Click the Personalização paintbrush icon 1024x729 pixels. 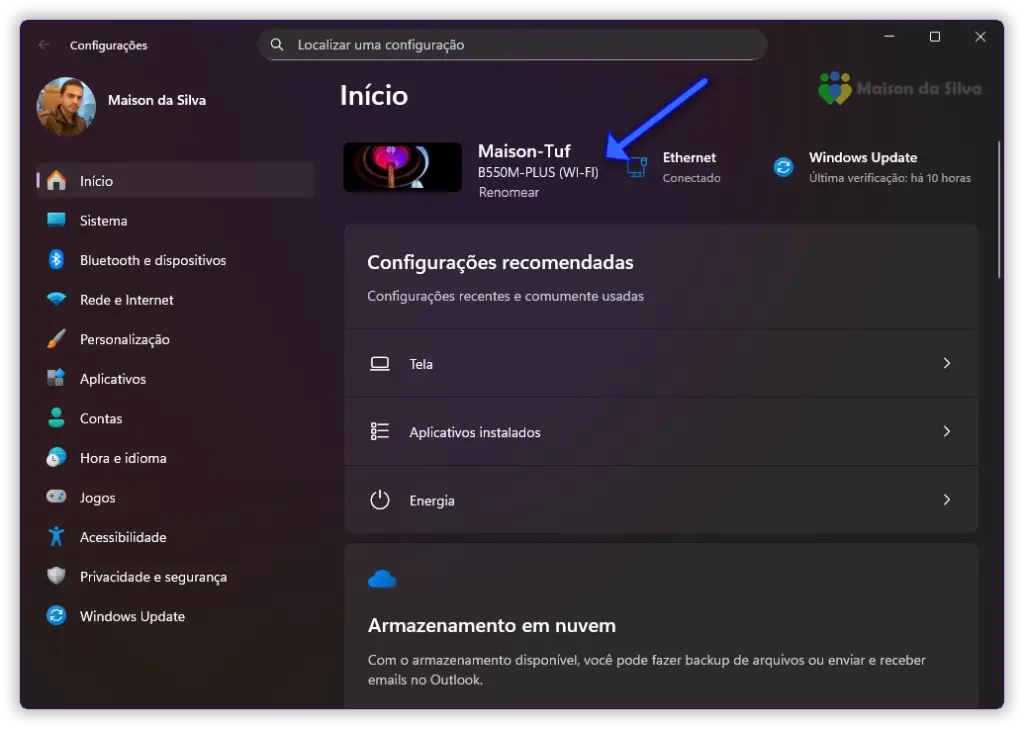(56, 340)
